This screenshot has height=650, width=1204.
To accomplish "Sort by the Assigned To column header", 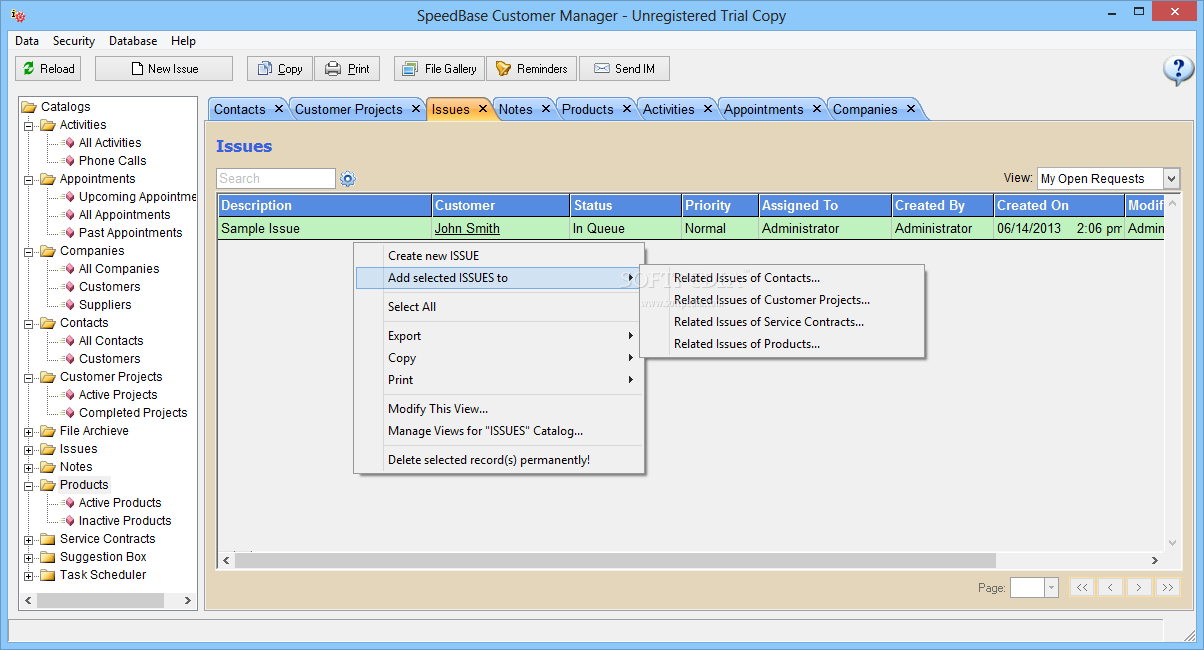I will pos(825,205).
